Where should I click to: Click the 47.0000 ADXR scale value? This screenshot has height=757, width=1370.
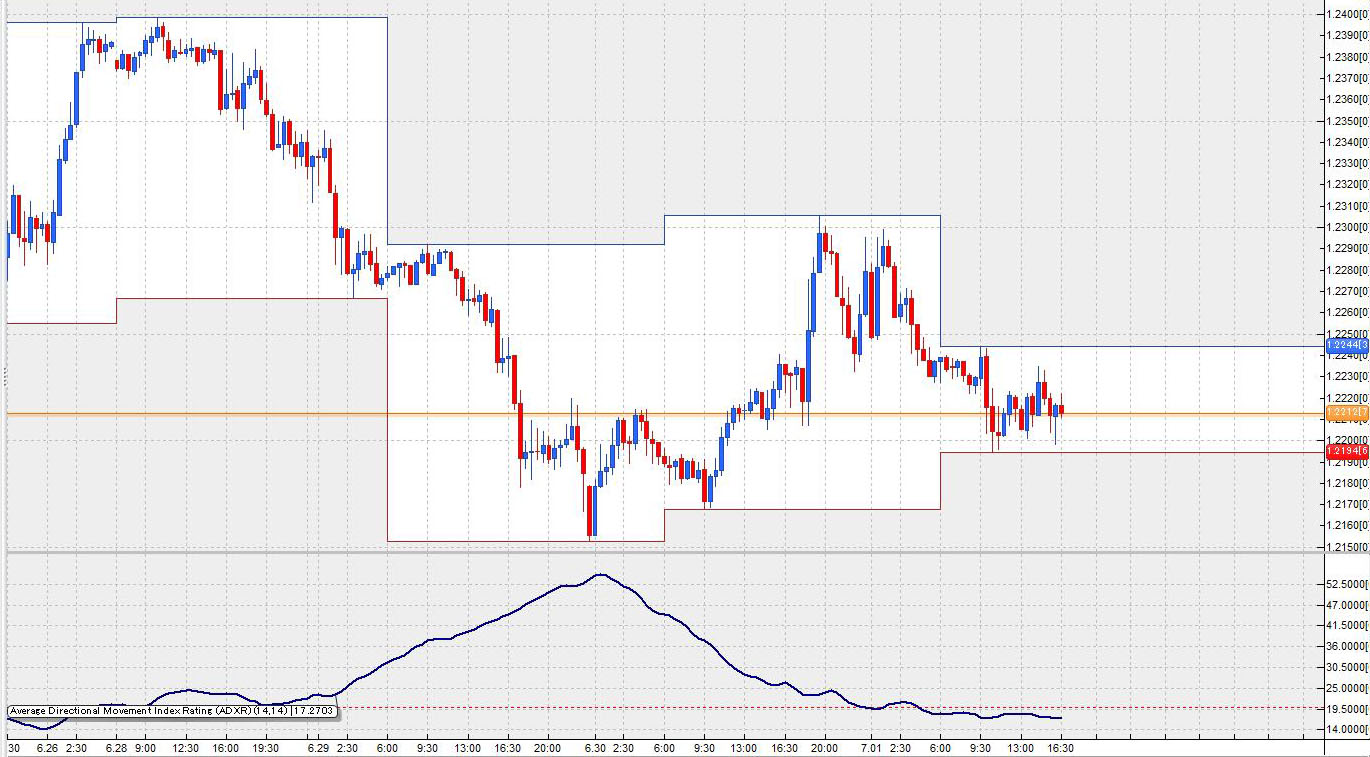[1348, 605]
